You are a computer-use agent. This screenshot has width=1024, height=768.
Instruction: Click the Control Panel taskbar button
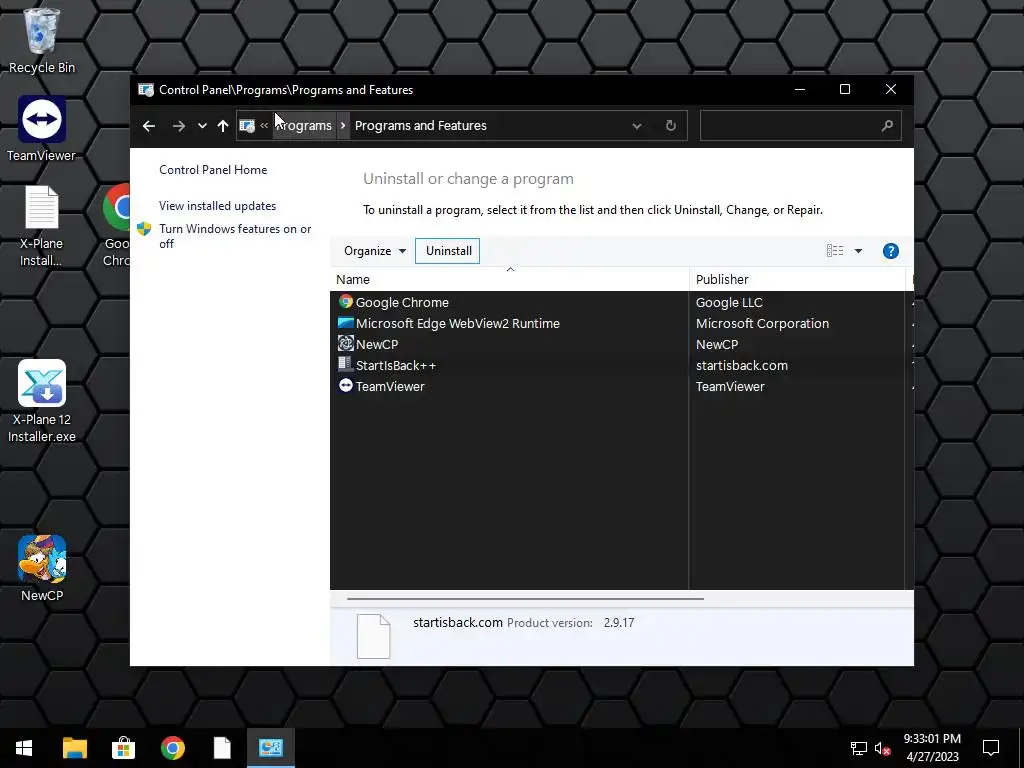tap(271, 748)
